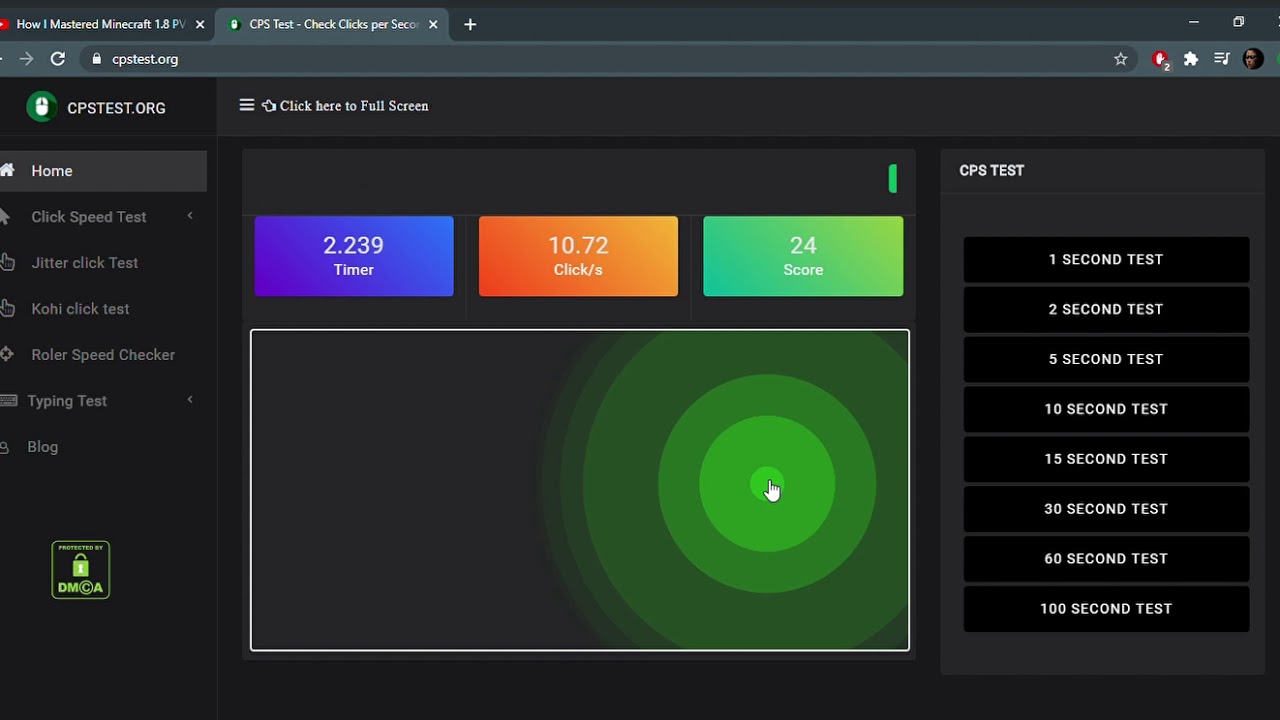The height and width of the screenshot is (720, 1280).
Task: Click the 10.72 Click/s card
Action: (578, 256)
